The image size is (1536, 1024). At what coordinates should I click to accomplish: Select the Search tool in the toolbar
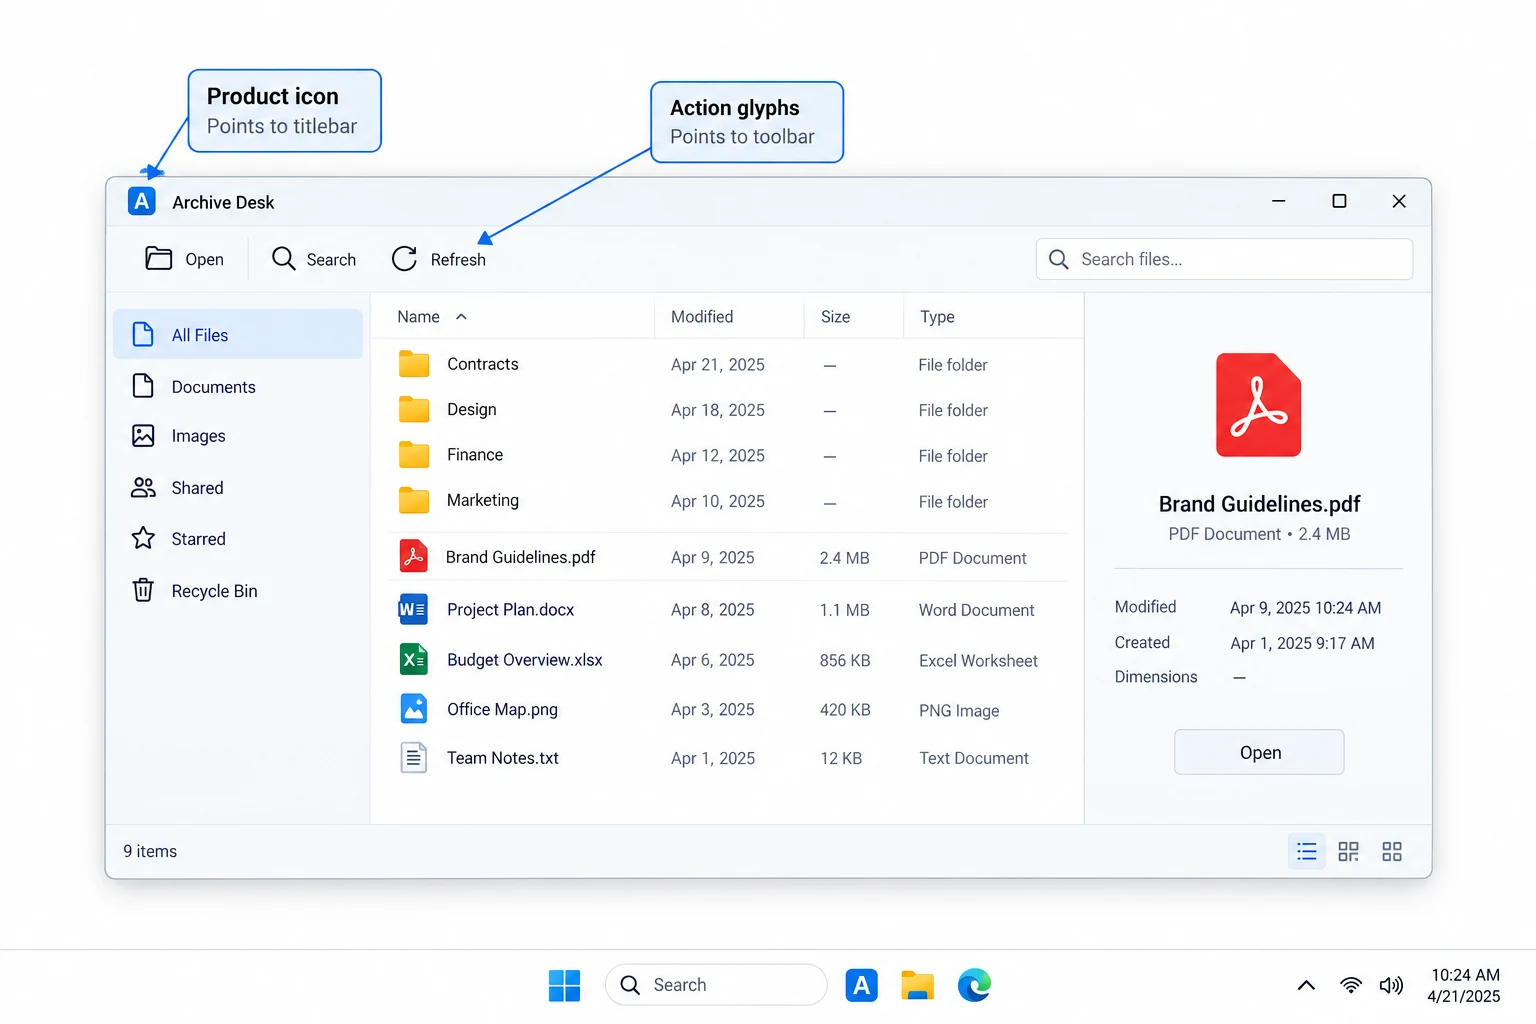pos(314,259)
